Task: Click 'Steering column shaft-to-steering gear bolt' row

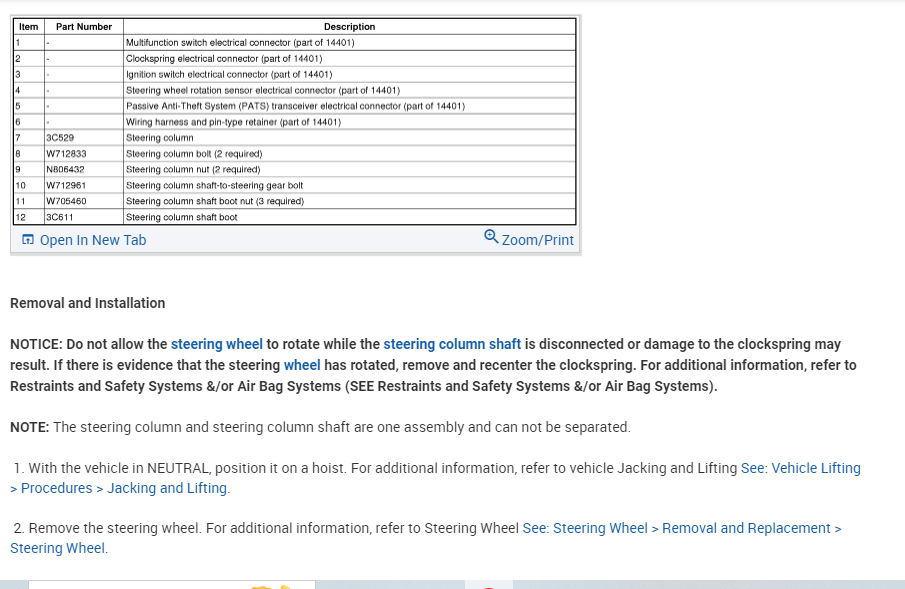Action: (295, 185)
